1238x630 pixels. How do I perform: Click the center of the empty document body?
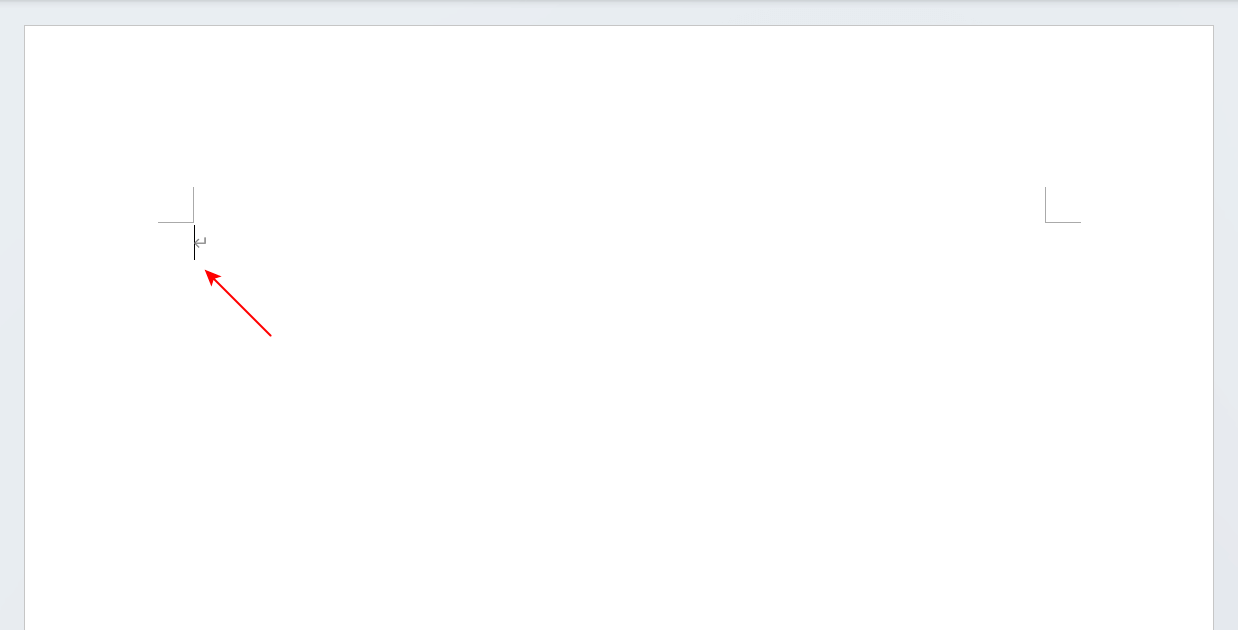tap(619, 420)
